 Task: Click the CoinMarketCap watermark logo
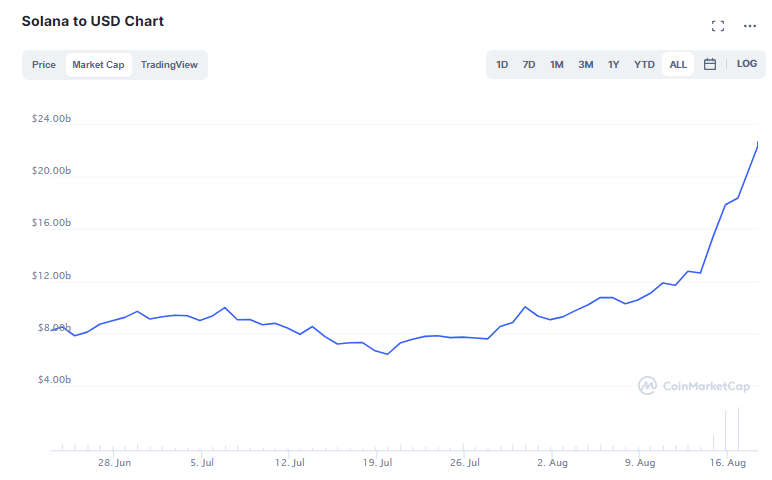coord(694,385)
